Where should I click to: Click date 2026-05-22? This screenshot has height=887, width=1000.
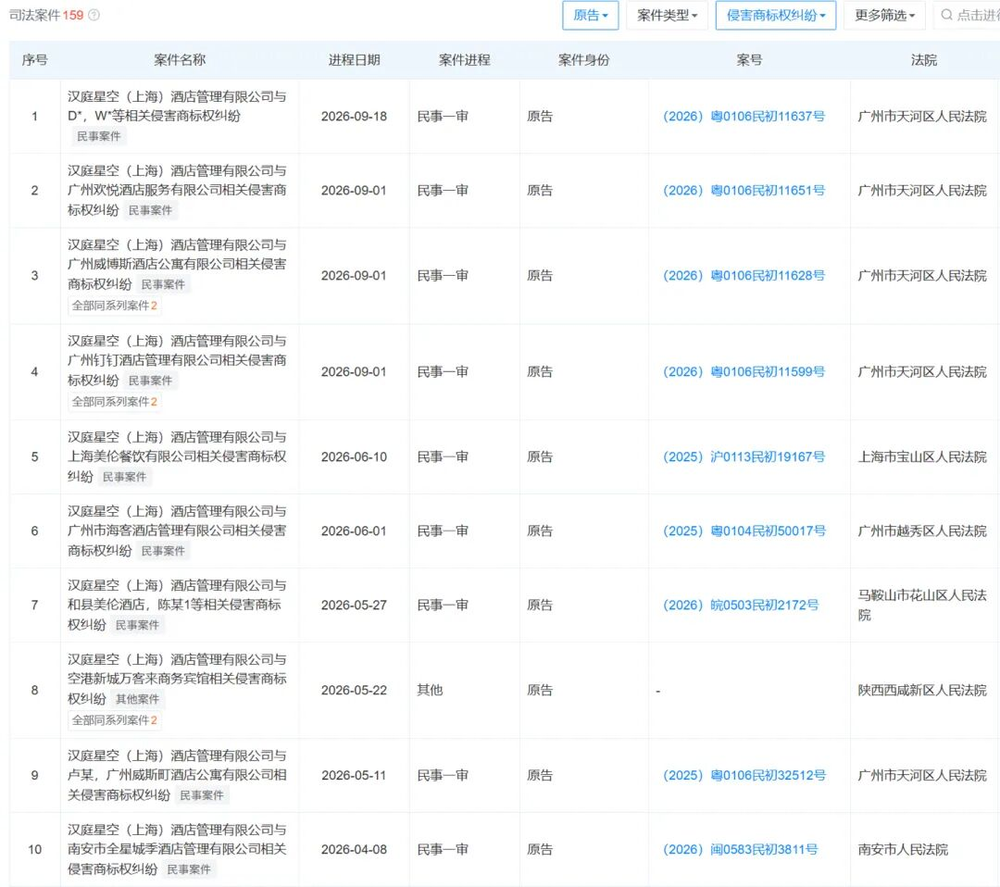click(354, 690)
